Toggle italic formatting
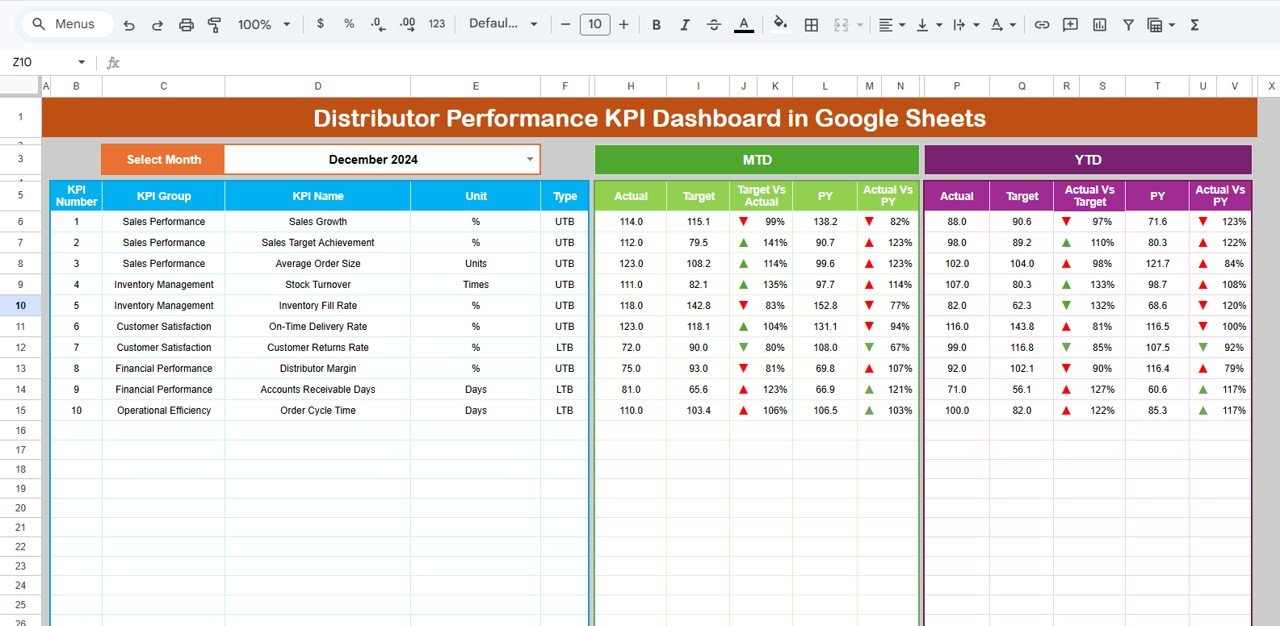Viewport: 1280px width, 626px height. [x=685, y=24]
